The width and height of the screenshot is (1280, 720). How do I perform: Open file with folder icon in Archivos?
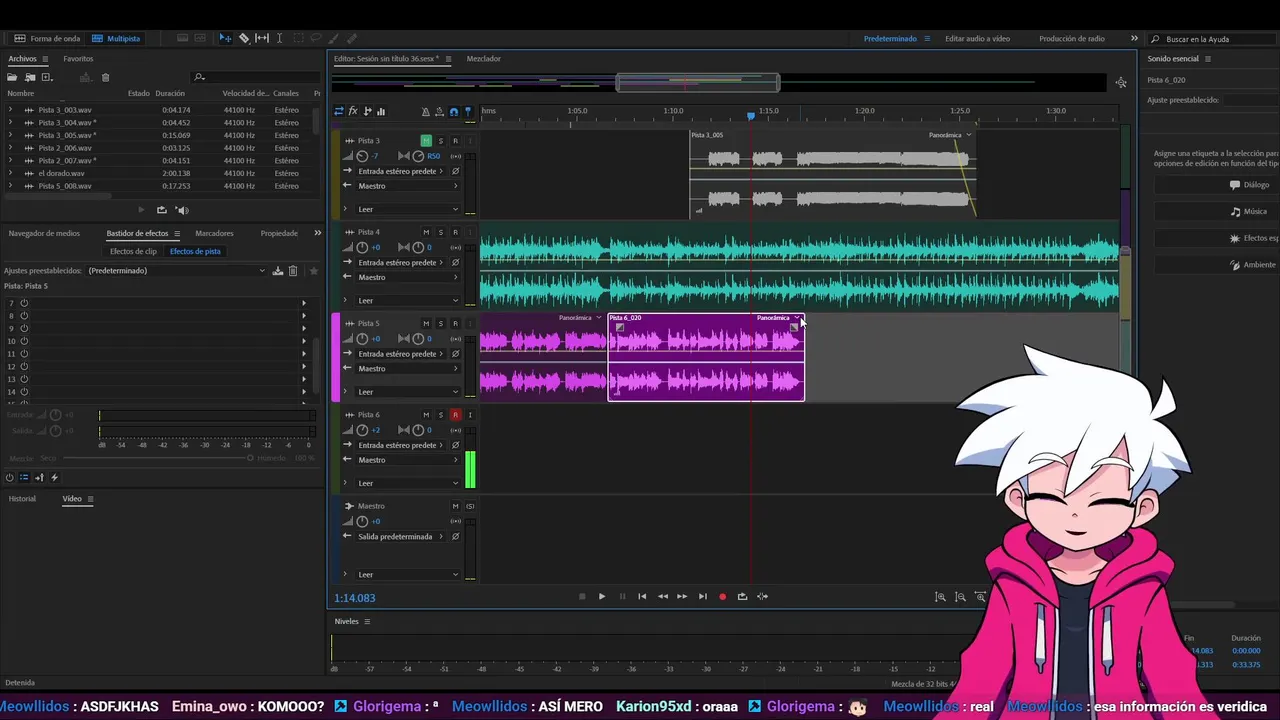click(x=13, y=77)
